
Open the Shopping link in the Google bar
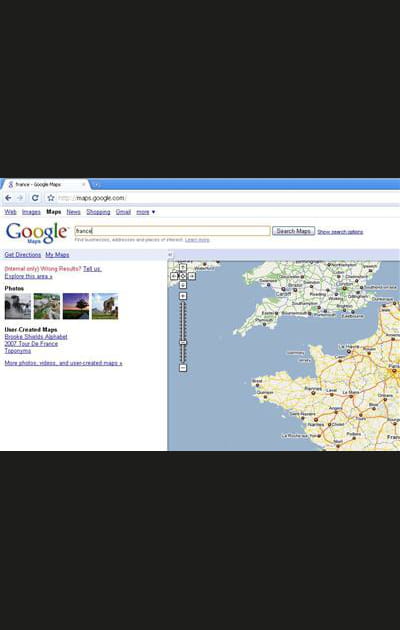click(98, 212)
